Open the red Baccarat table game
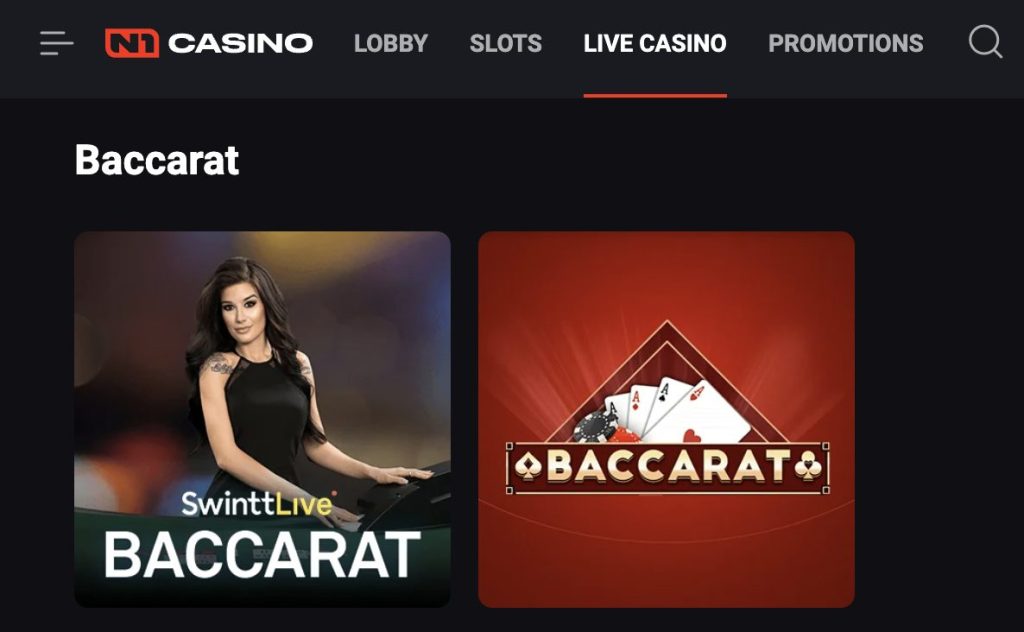 [x=666, y=419]
